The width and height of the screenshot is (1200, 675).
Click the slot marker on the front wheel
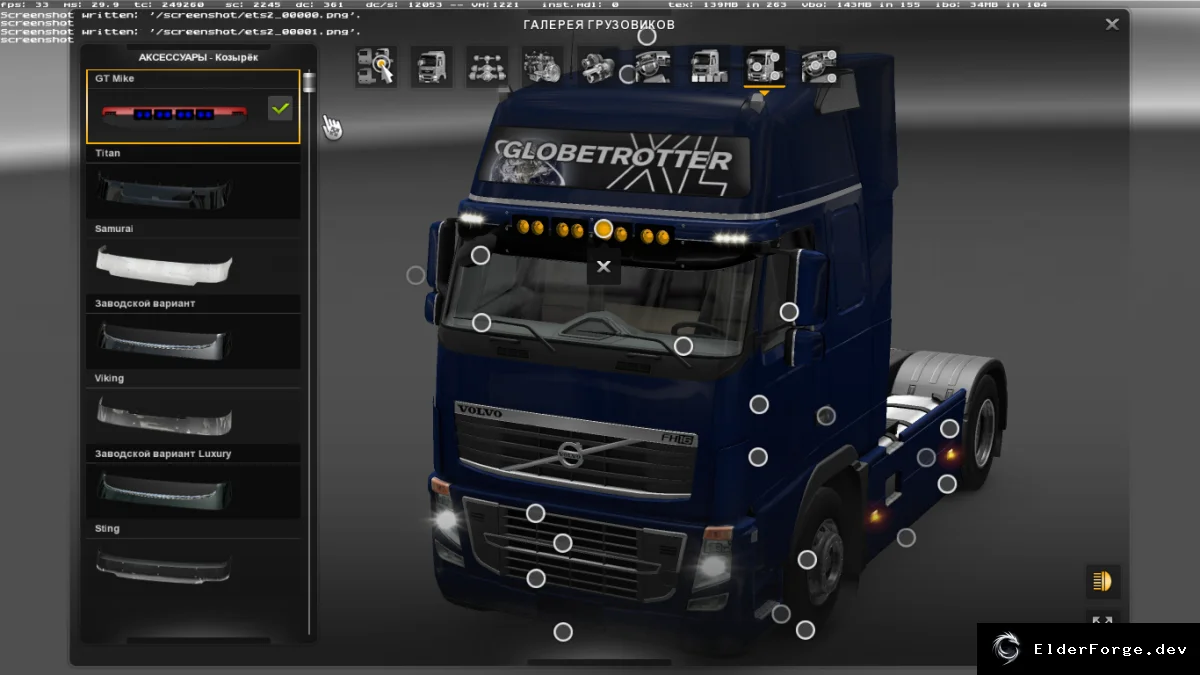807,559
